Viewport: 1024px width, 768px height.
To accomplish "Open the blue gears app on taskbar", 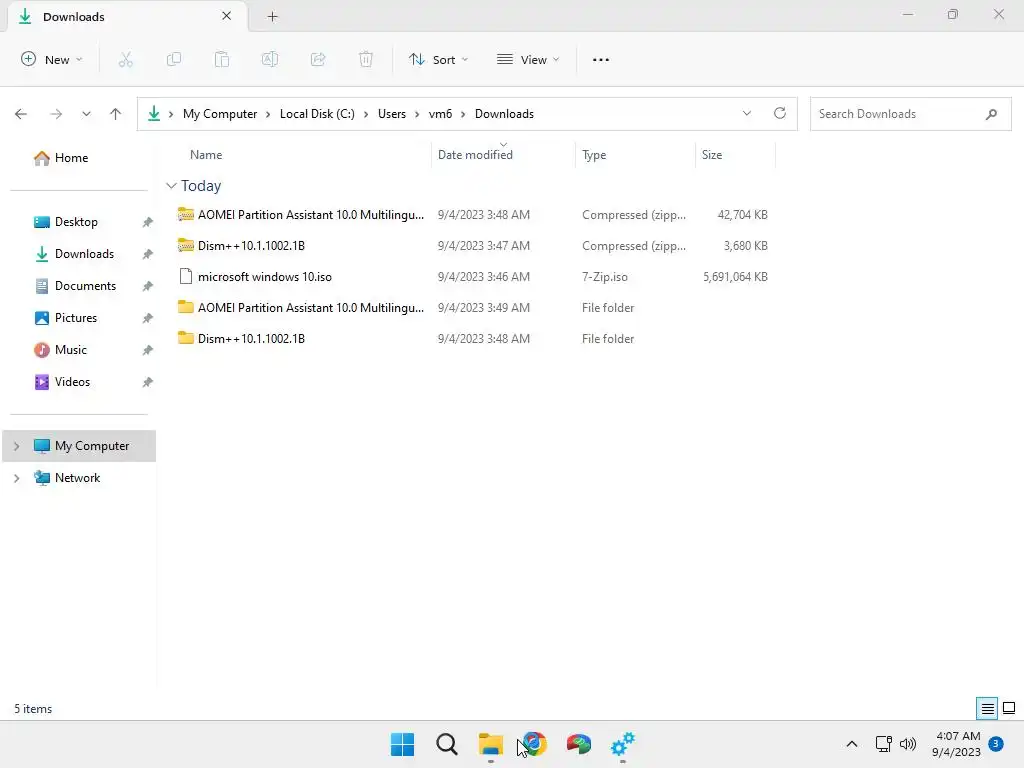I will point(622,744).
